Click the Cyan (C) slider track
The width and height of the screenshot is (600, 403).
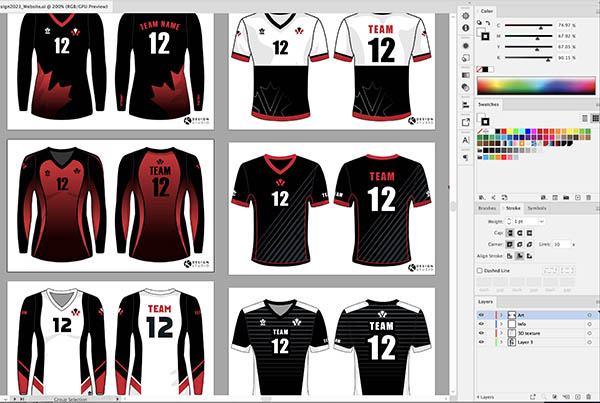coord(530,24)
